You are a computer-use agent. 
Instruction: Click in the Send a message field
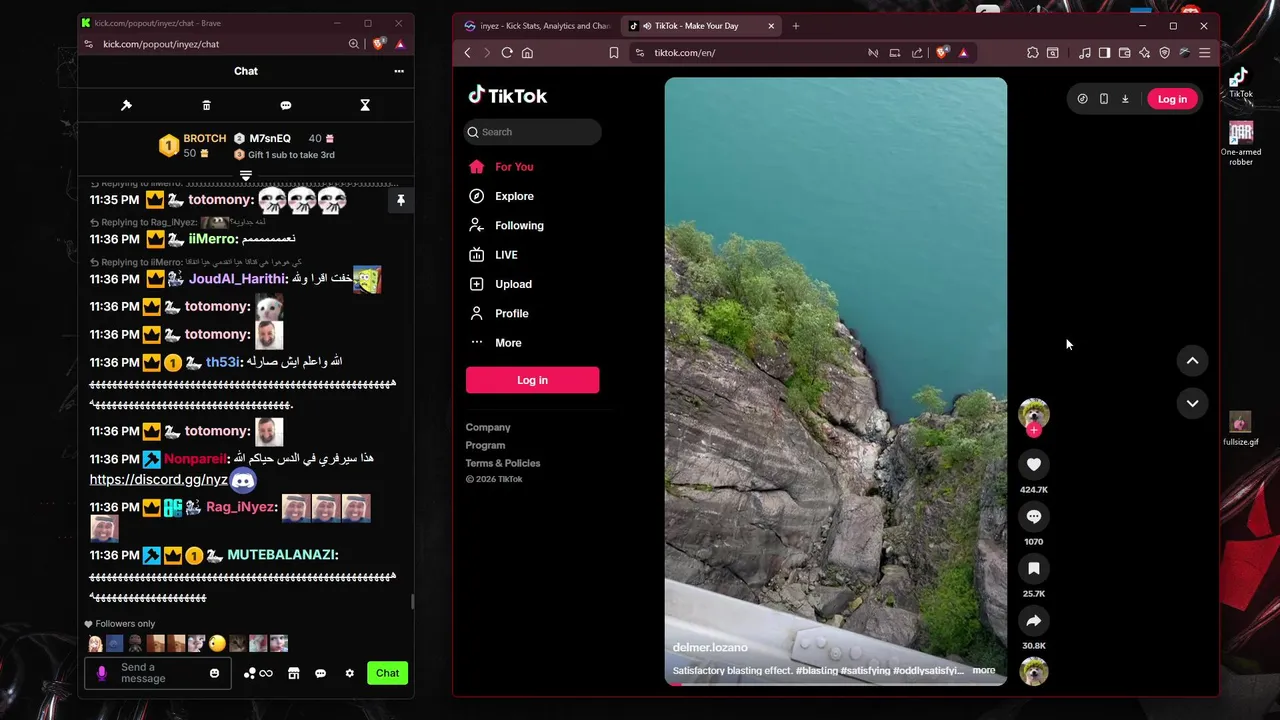coord(157,673)
